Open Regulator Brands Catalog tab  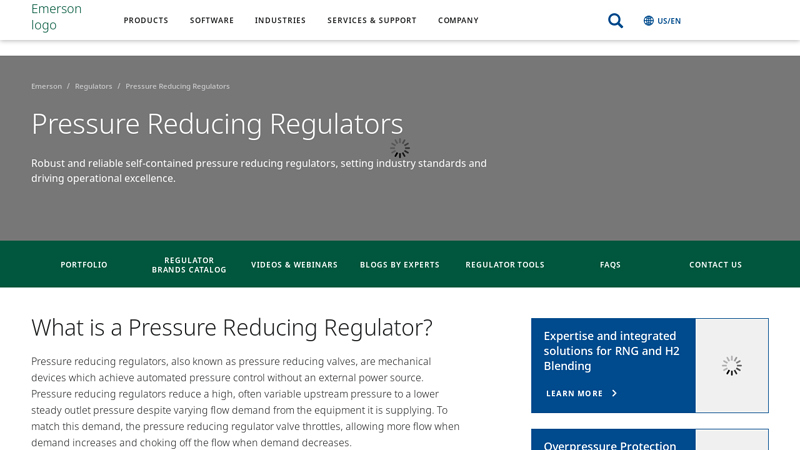(189, 265)
